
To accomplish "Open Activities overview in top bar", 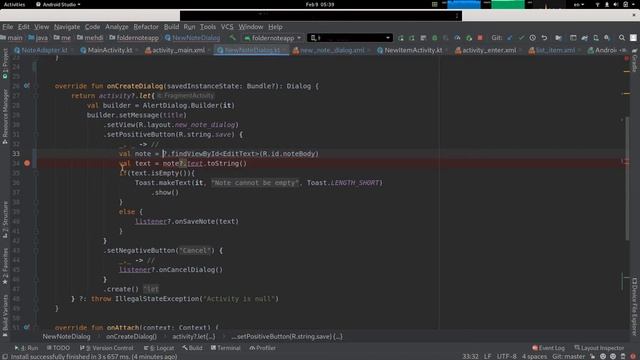I will (x=14, y=4).
